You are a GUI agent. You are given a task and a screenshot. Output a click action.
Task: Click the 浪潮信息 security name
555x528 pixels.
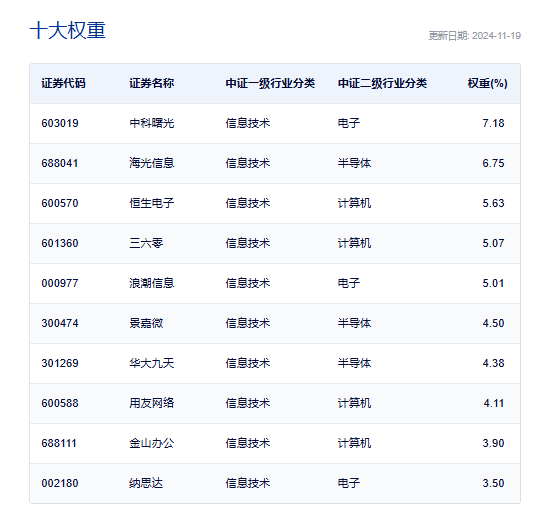pos(151,283)
